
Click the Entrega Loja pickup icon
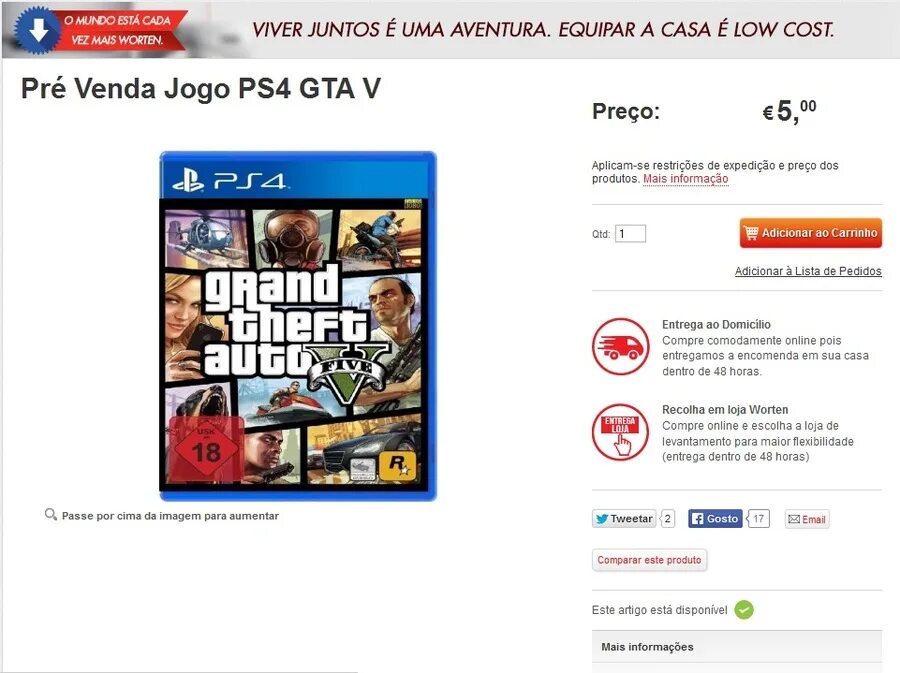tap(620, 433)
